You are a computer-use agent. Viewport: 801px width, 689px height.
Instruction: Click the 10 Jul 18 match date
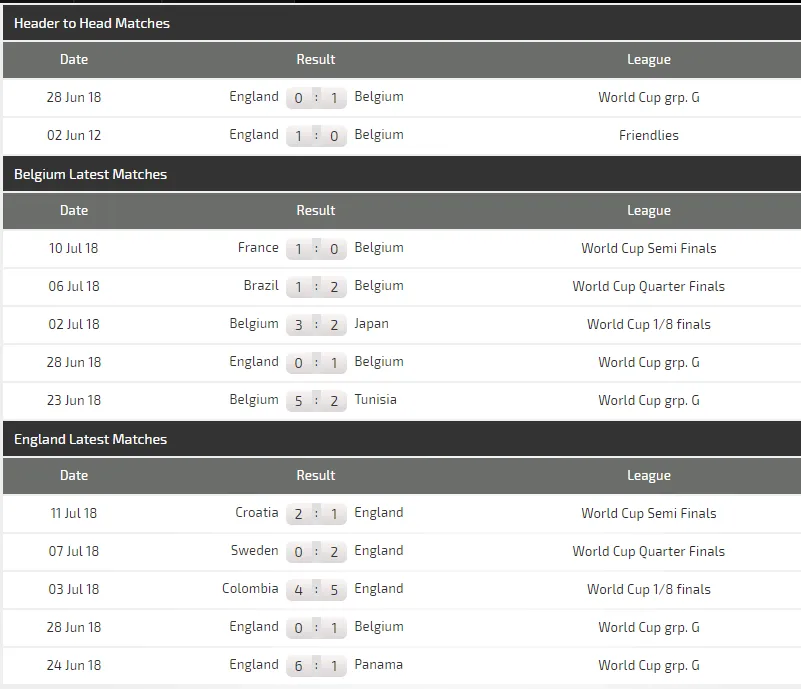[x=74, y=248]
